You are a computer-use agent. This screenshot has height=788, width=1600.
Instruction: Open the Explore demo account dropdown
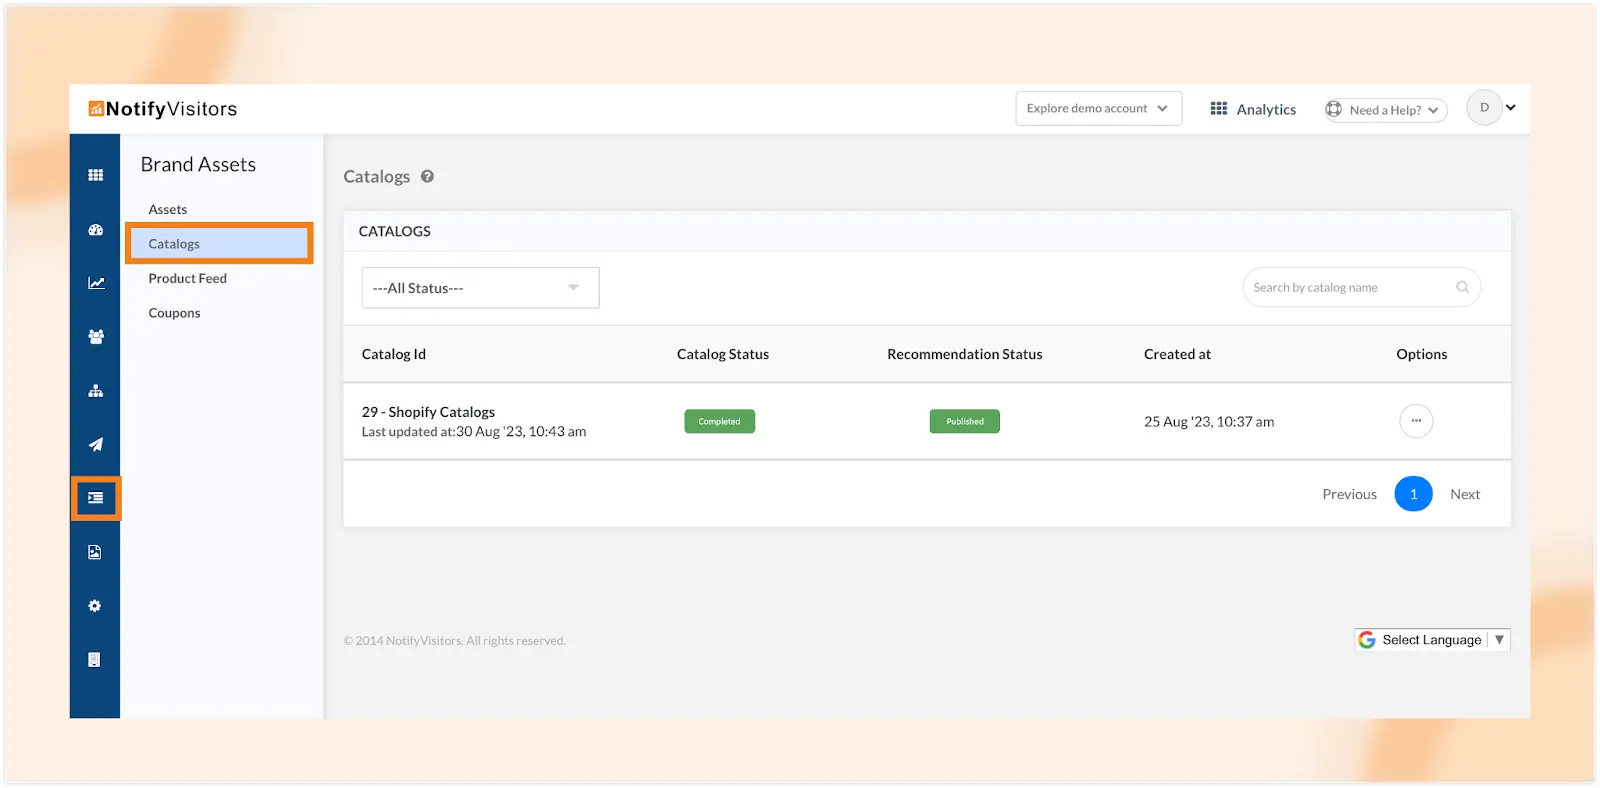(1098, 109)
